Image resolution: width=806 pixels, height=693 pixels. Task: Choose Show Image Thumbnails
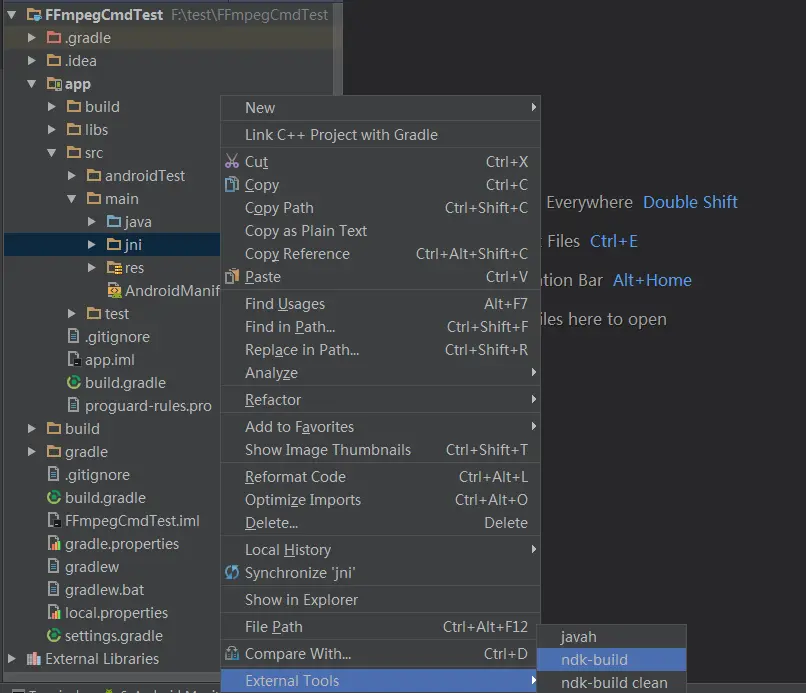380,450
